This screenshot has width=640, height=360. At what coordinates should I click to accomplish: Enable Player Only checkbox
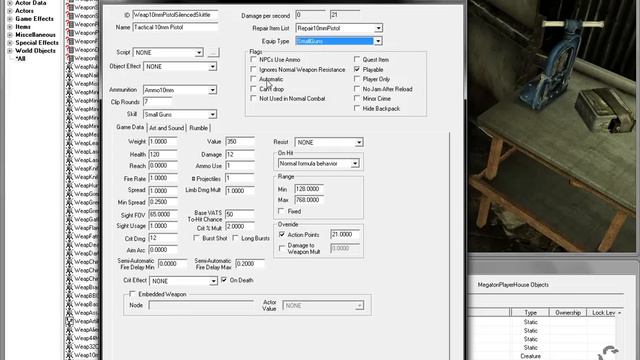coord(357,79)
